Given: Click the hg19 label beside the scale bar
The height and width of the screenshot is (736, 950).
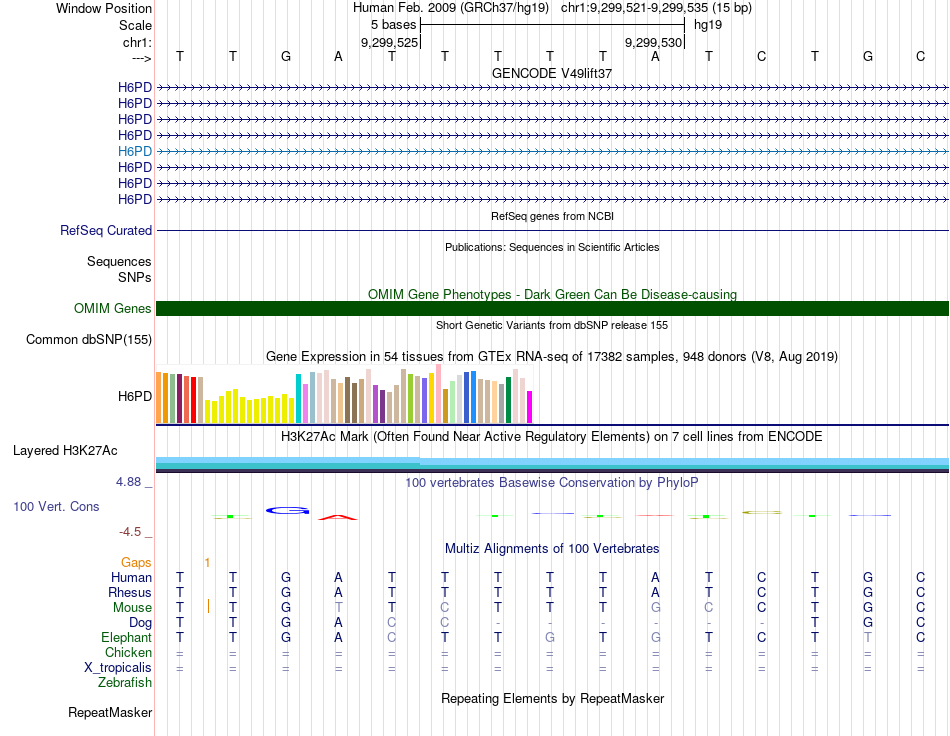Looking at the screenshot, I should point(708,25).
